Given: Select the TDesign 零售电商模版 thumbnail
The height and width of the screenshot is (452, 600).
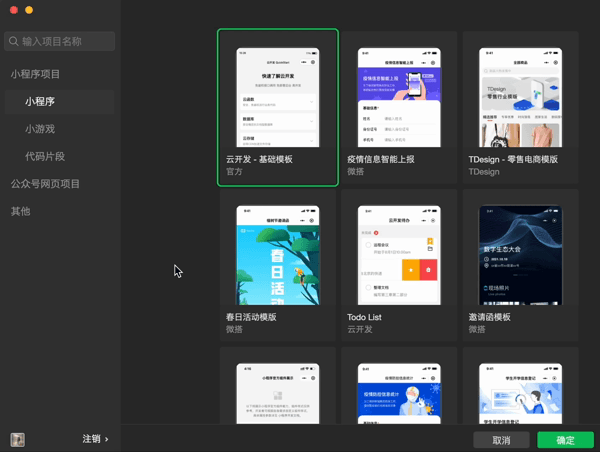Looking at the screenshot, I should 520,97.
